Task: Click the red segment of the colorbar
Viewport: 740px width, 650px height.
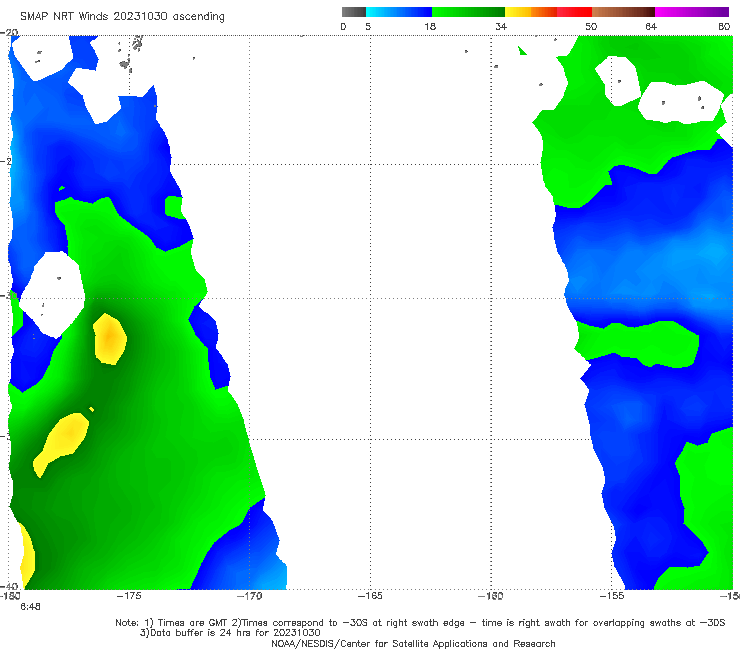Action: click(x=574, y=12)
